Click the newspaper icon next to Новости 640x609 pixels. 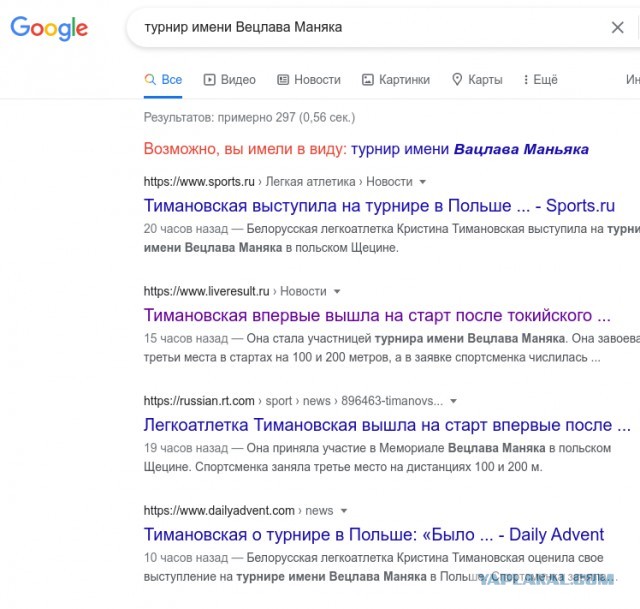click(283, 79)
